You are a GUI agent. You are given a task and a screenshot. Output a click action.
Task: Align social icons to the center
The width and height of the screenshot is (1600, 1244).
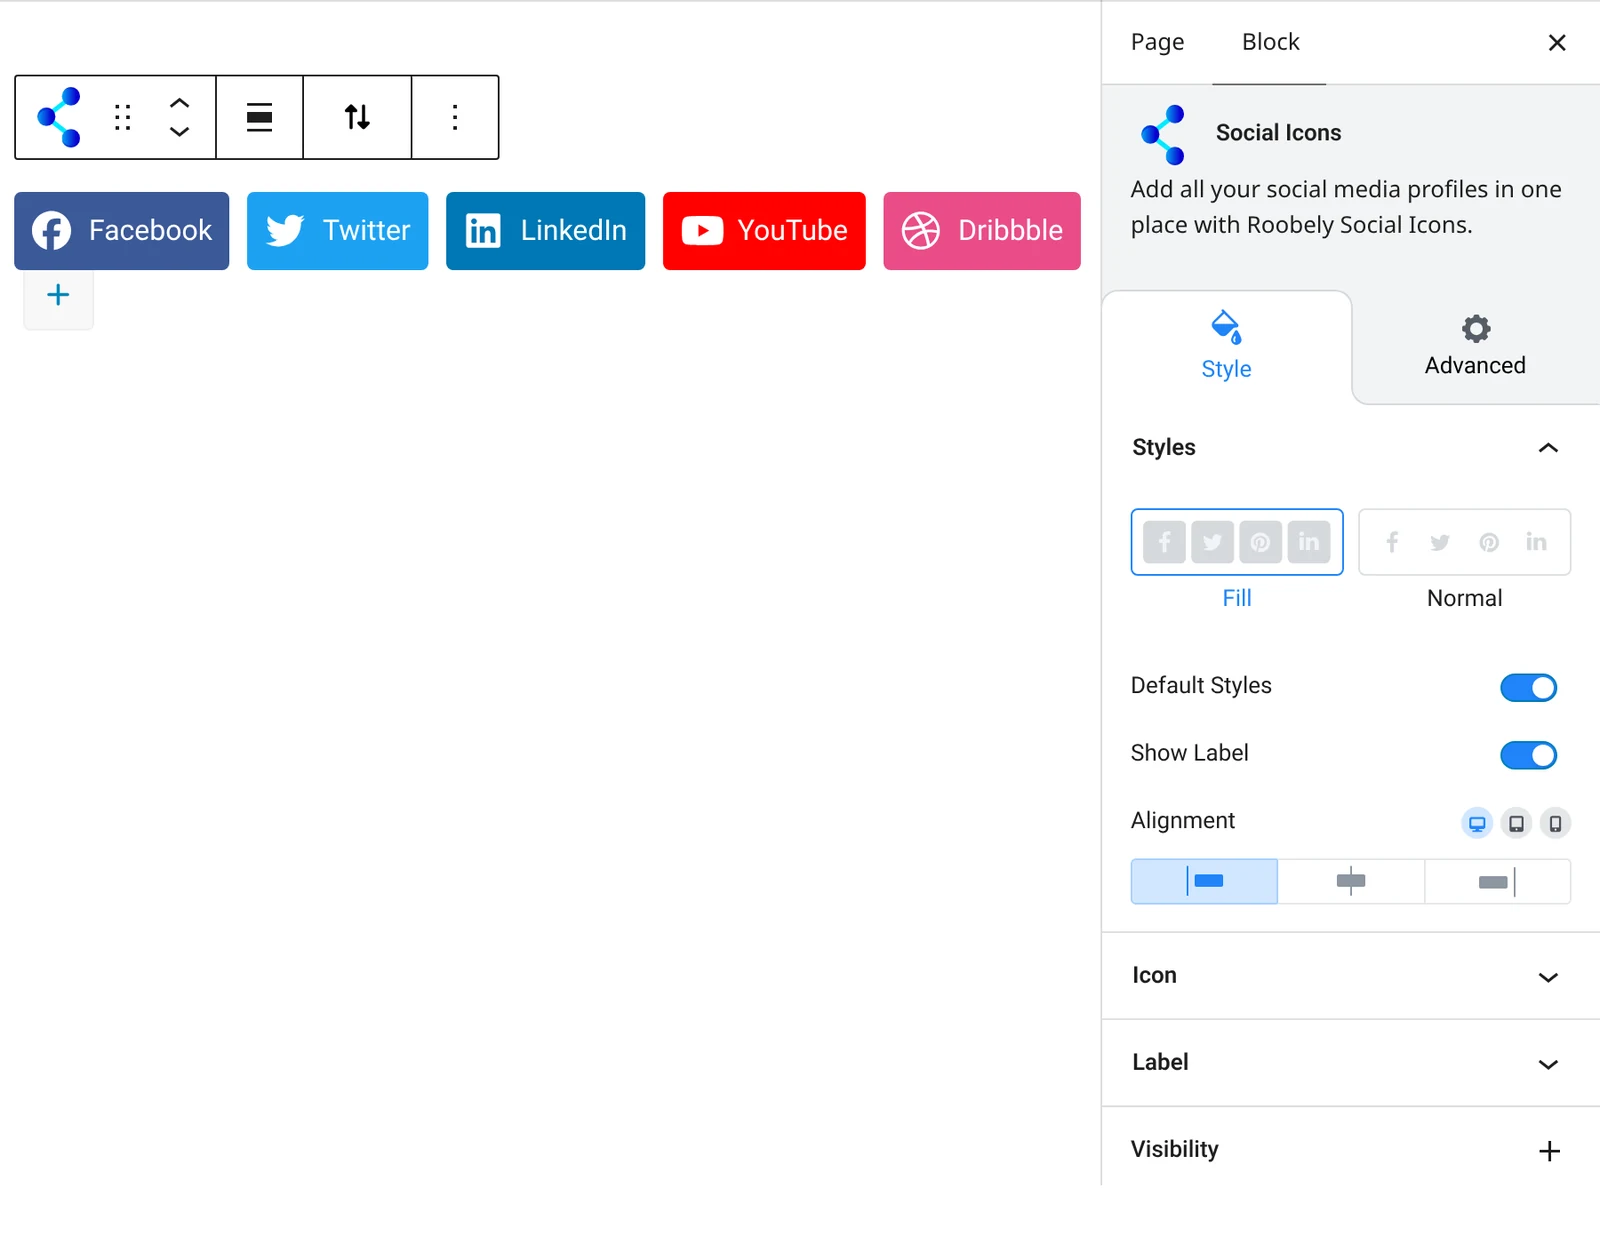1351,881
